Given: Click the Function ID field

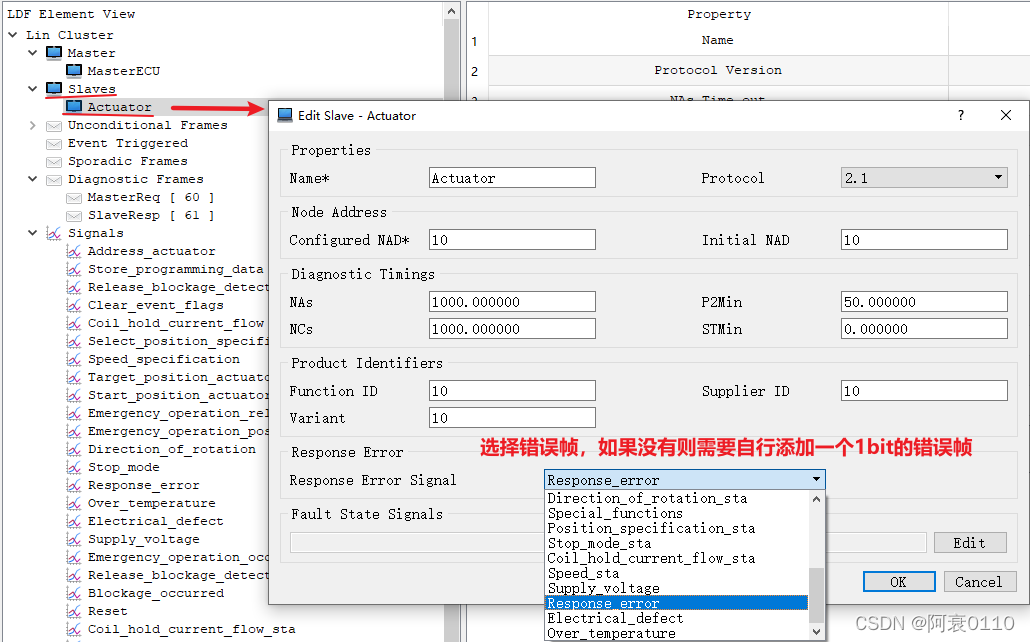Looking at the screenshot, I should pyautogui.click(x=512, y=391).
